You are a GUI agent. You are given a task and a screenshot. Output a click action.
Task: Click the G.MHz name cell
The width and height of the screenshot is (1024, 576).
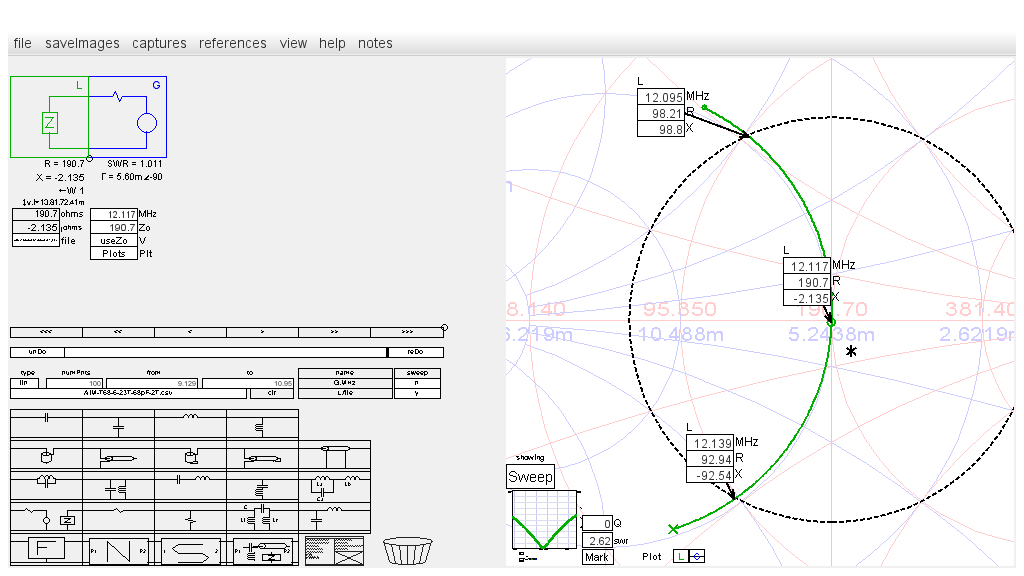345,383
